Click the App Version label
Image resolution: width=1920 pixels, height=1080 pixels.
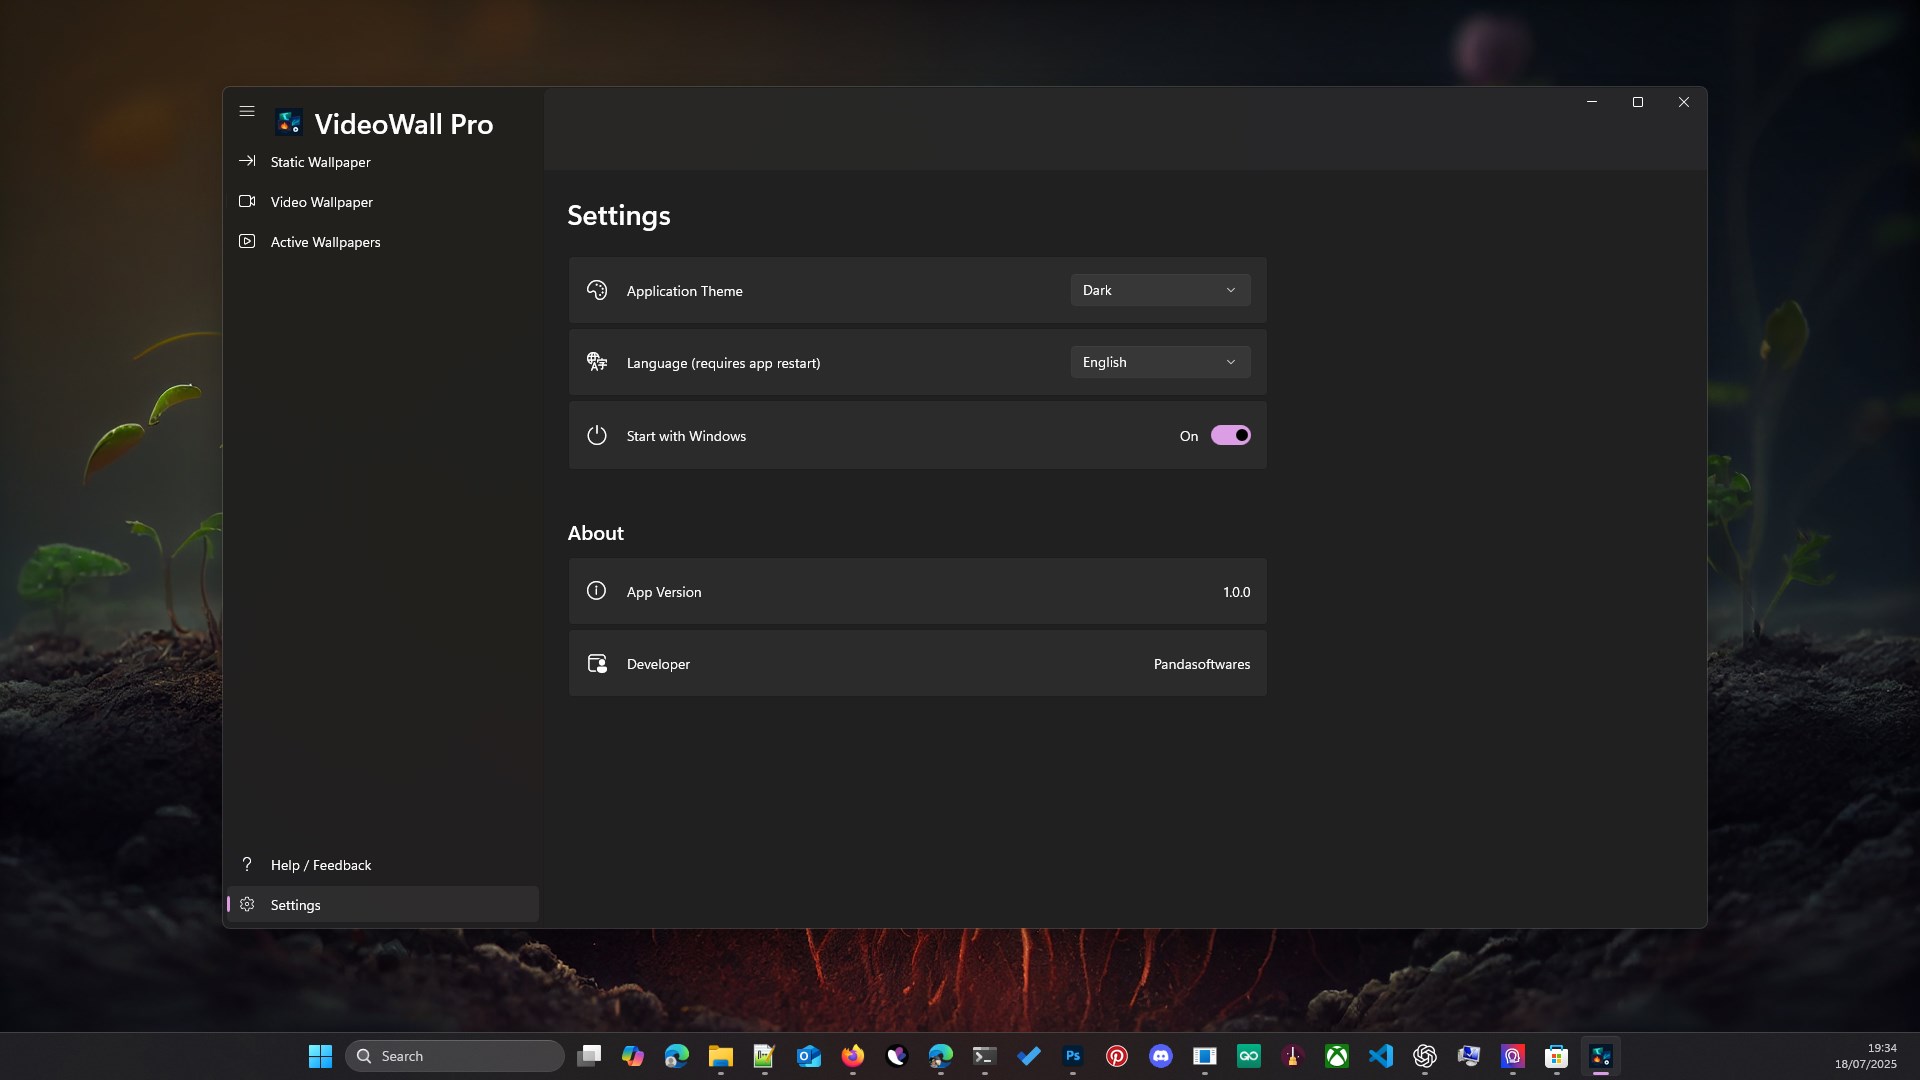pos(664,592)
